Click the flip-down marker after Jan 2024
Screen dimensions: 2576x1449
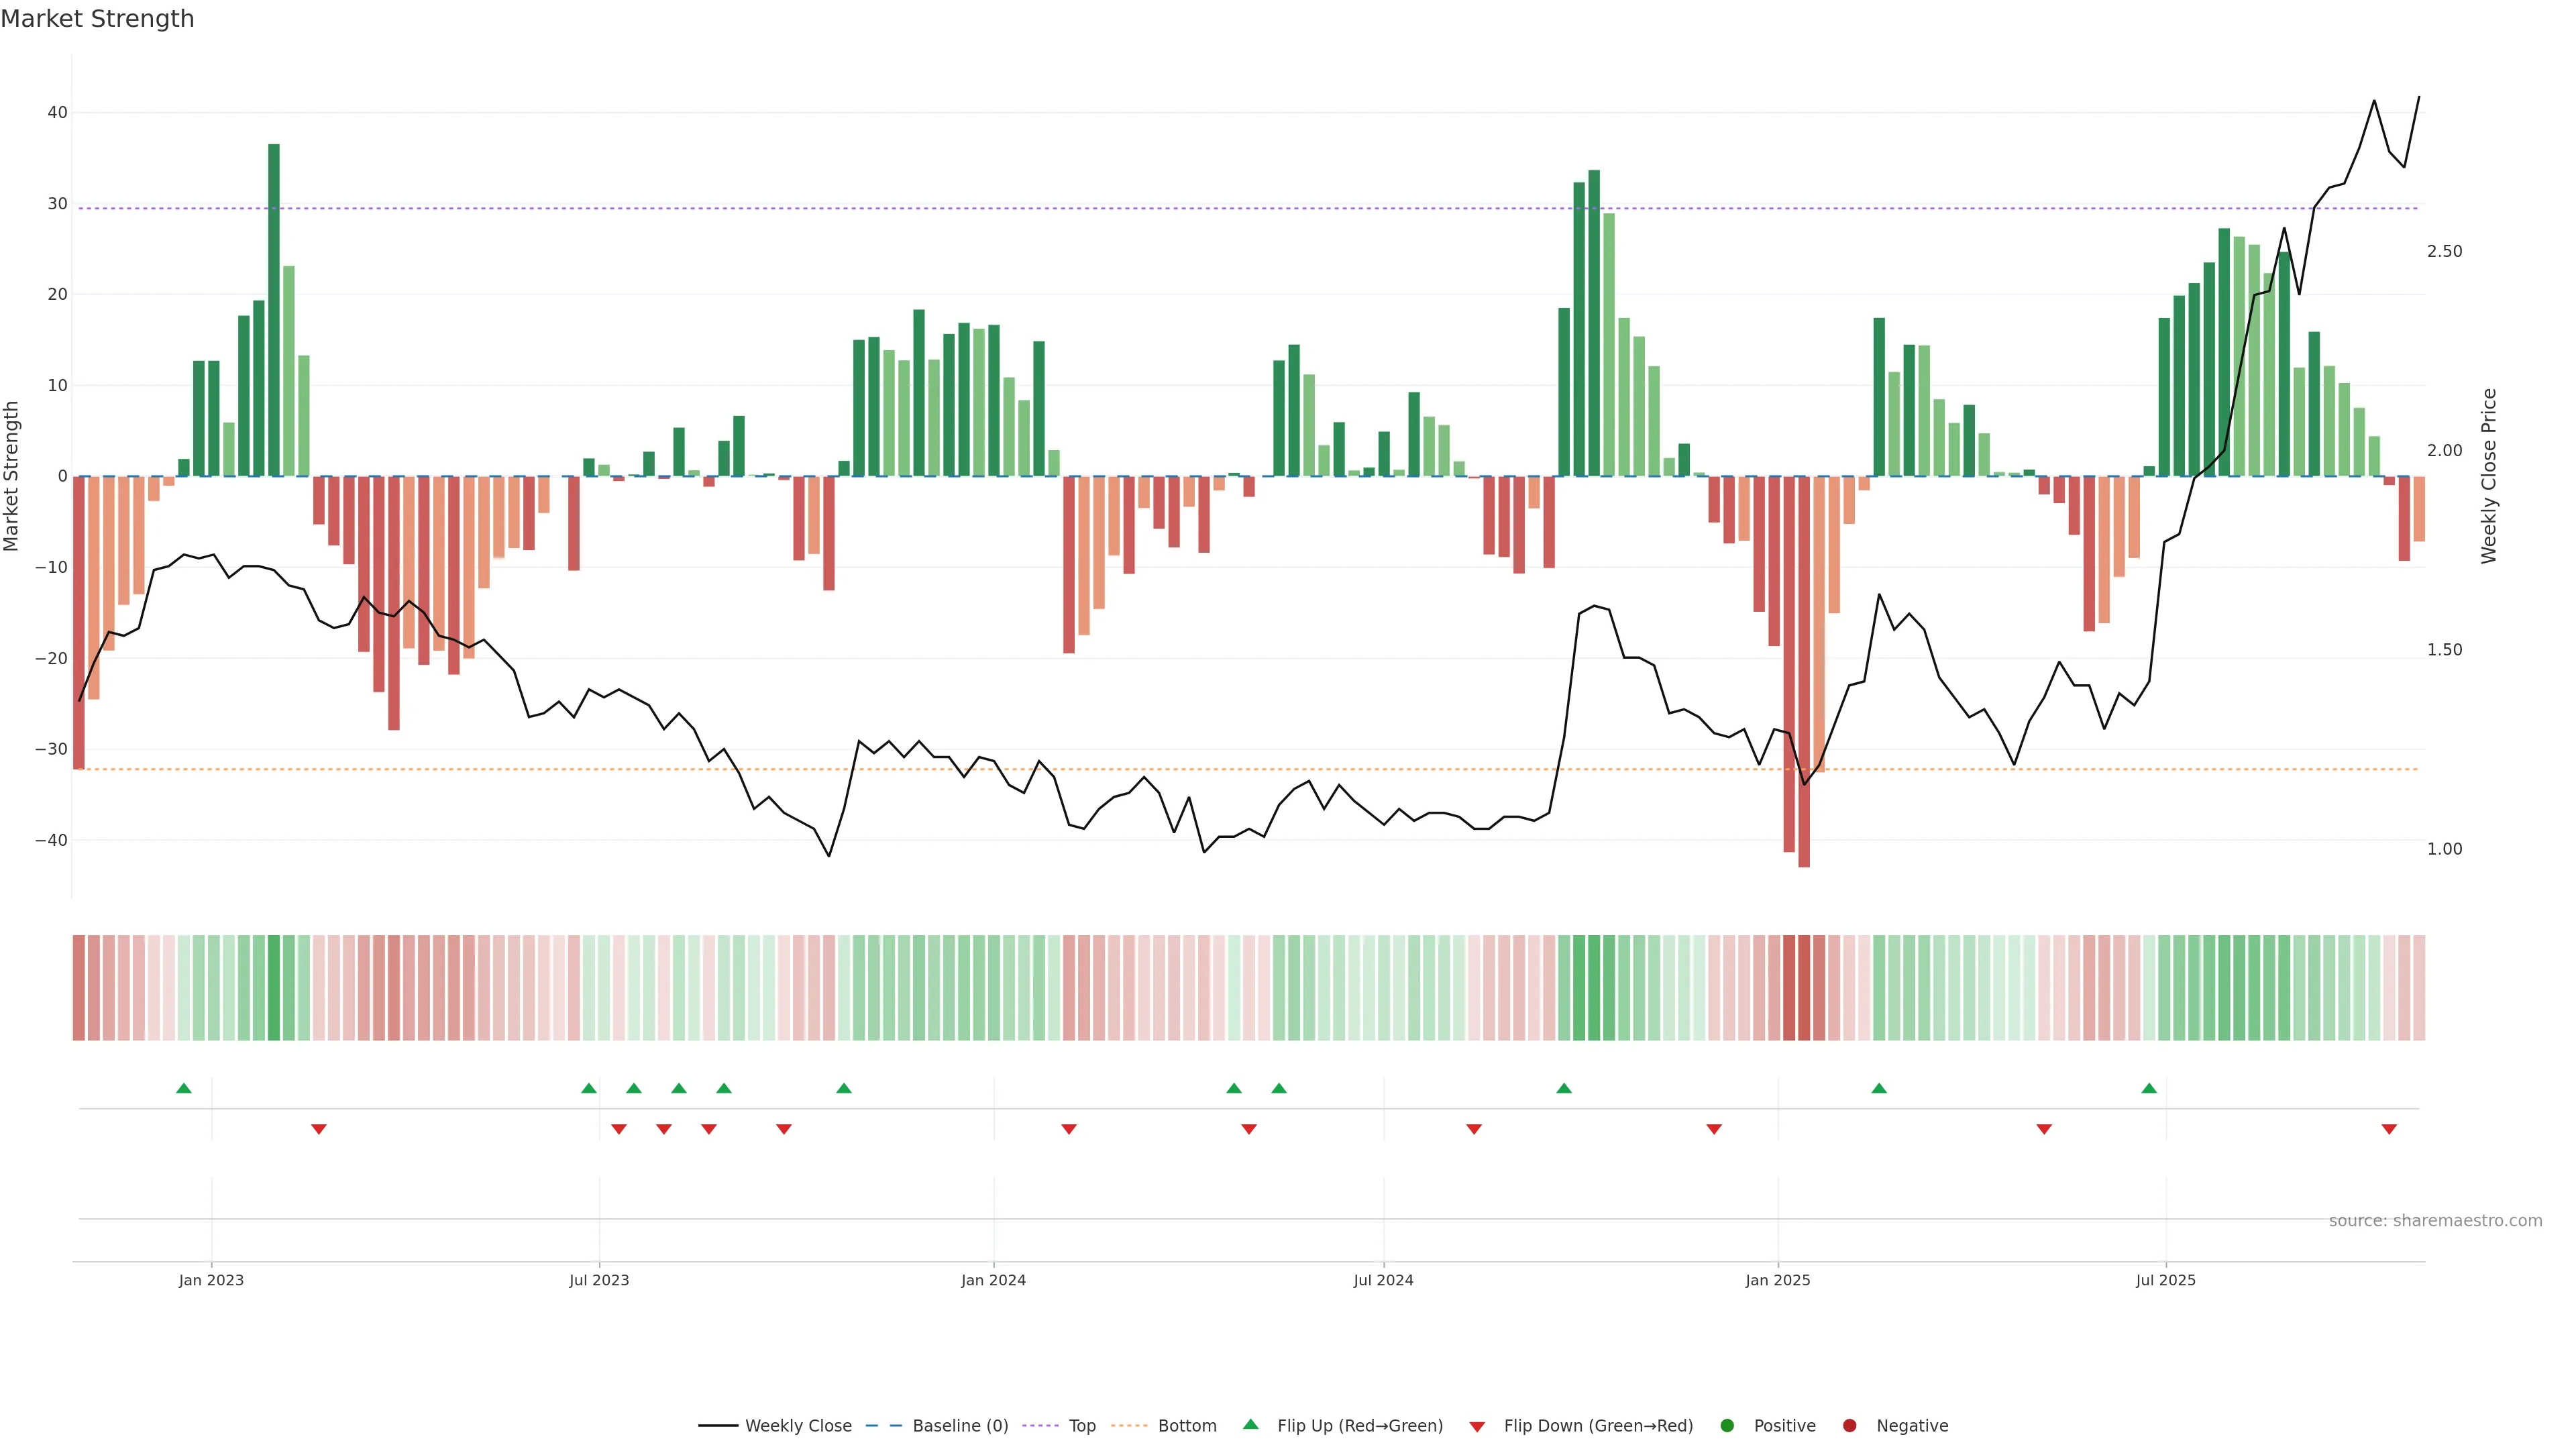point(1069,1129)
